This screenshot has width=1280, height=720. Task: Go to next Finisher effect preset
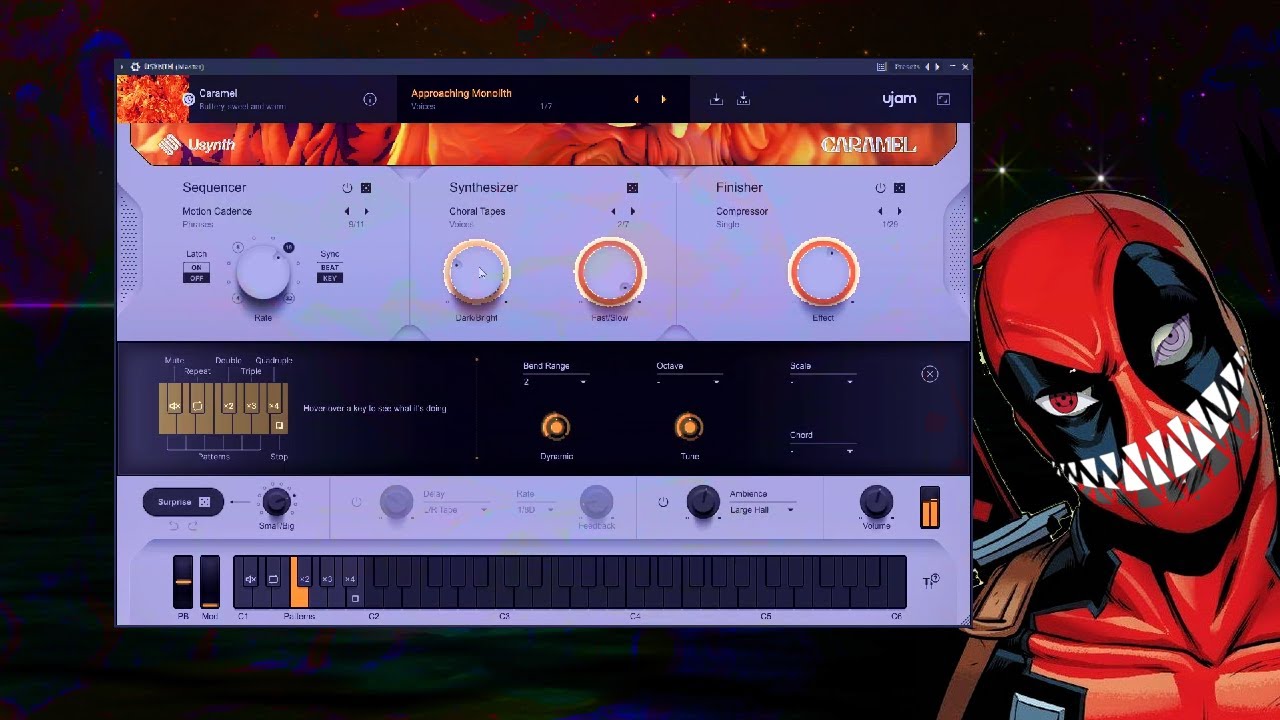pyautogui.click(x=899, y=211)
